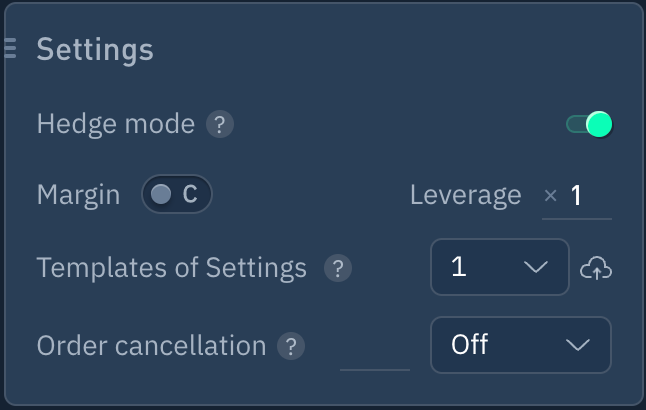Image resolution: width=646 pixels, height=410 pixels.
Task: Click the chevron arrow in the template selector
Action: pos(536,267)
